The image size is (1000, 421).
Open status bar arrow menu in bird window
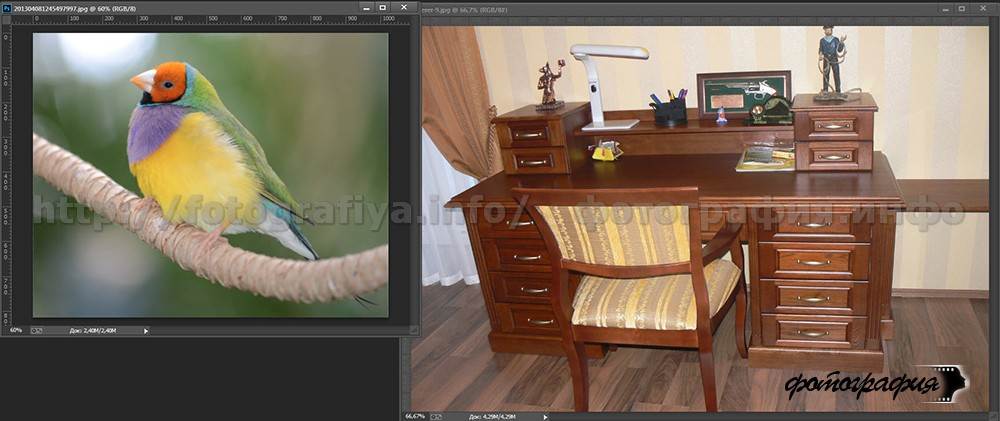(x=145, y=330)
